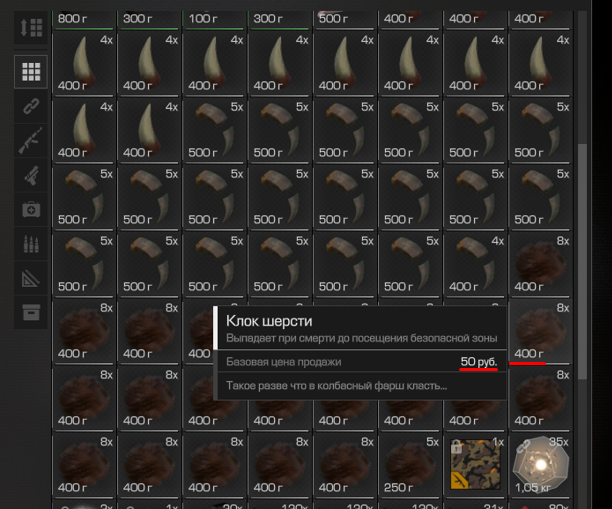Image resolution: width=612 pixels, height=509 pixels.
Task: Select the glowing artifact 35x item
Action: pyautogui.click(x=540, y=464)
